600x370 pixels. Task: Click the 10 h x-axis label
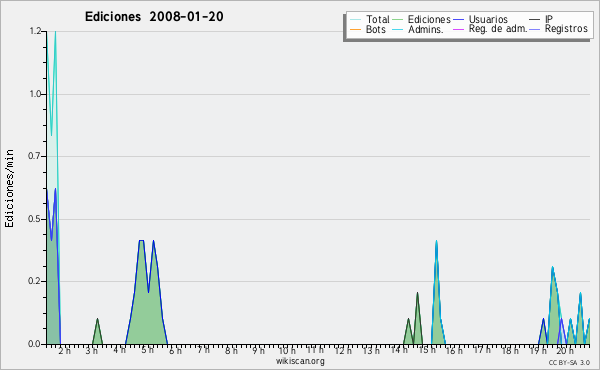tap(287, 350)
